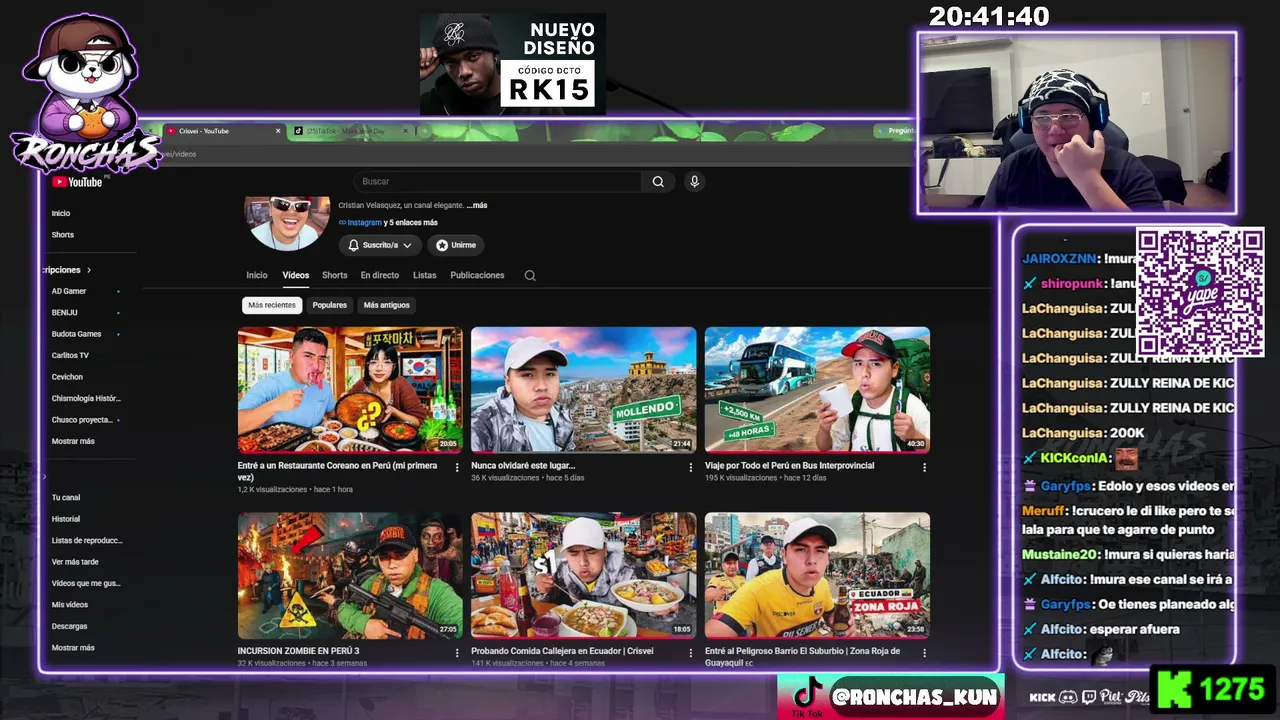Play the Mollendo video thumbnail
The height and width of the screenshot is (720, 1280).
coord(584,390)
